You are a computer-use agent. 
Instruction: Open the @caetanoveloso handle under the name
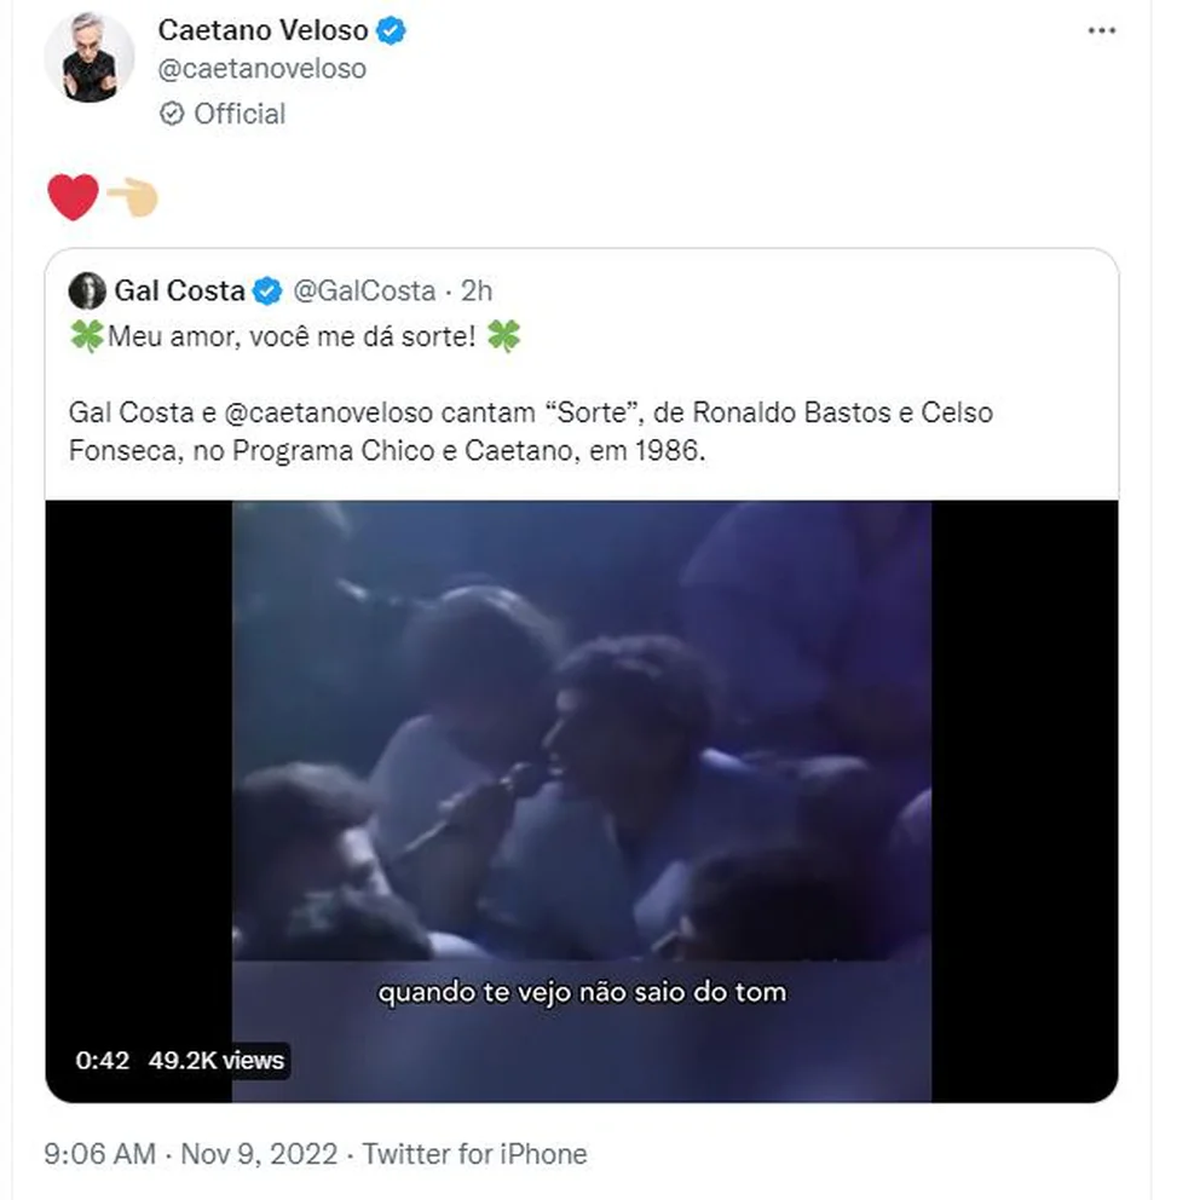262,69
